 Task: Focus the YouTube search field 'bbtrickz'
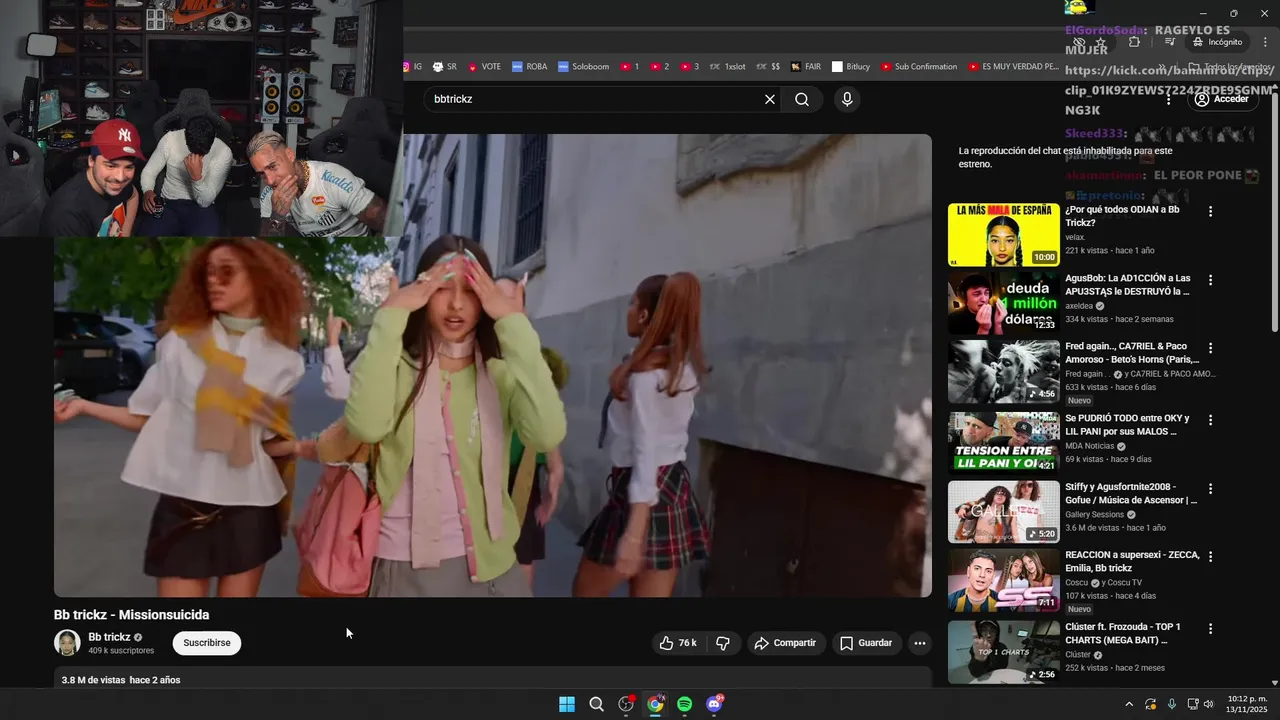[595, 99]
